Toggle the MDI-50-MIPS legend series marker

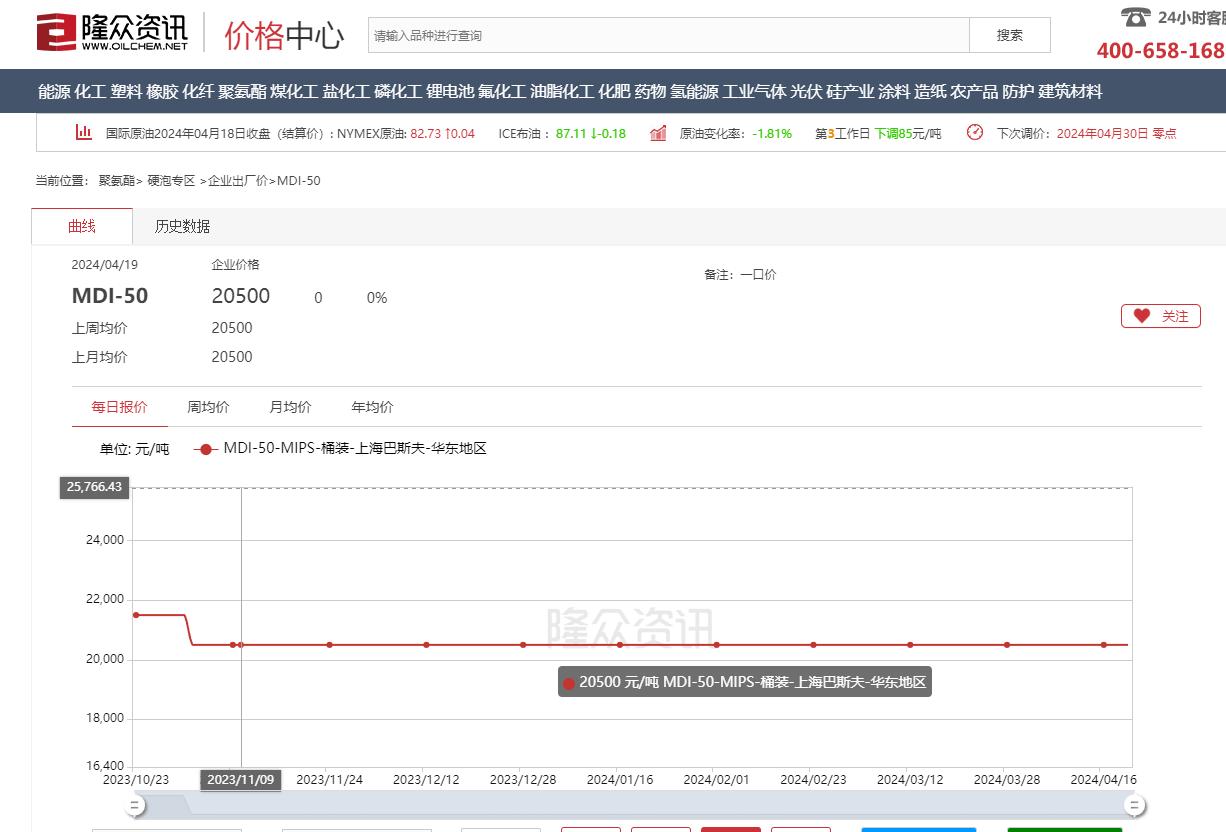(x=205, y=449)
